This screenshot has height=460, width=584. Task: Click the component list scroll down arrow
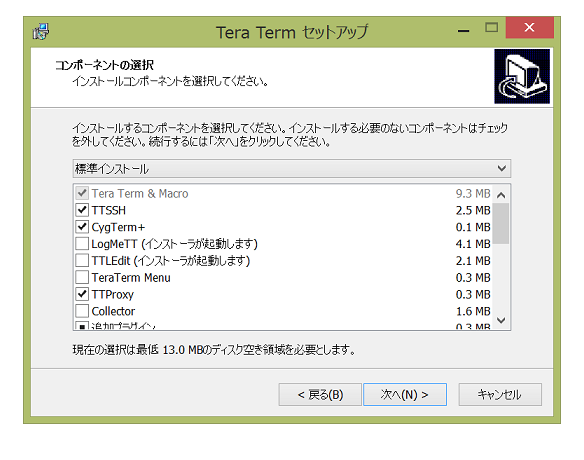point(501,320)
